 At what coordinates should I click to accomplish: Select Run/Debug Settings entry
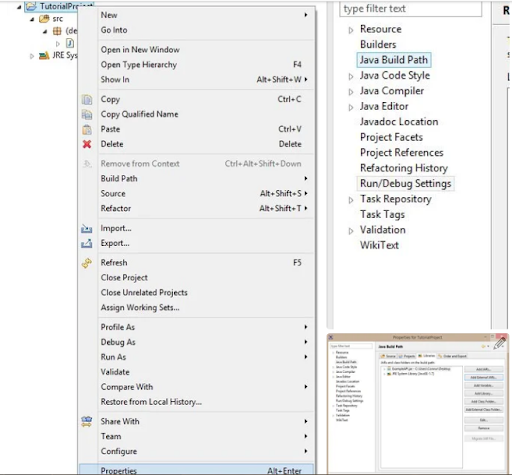(x=405, y=184)
